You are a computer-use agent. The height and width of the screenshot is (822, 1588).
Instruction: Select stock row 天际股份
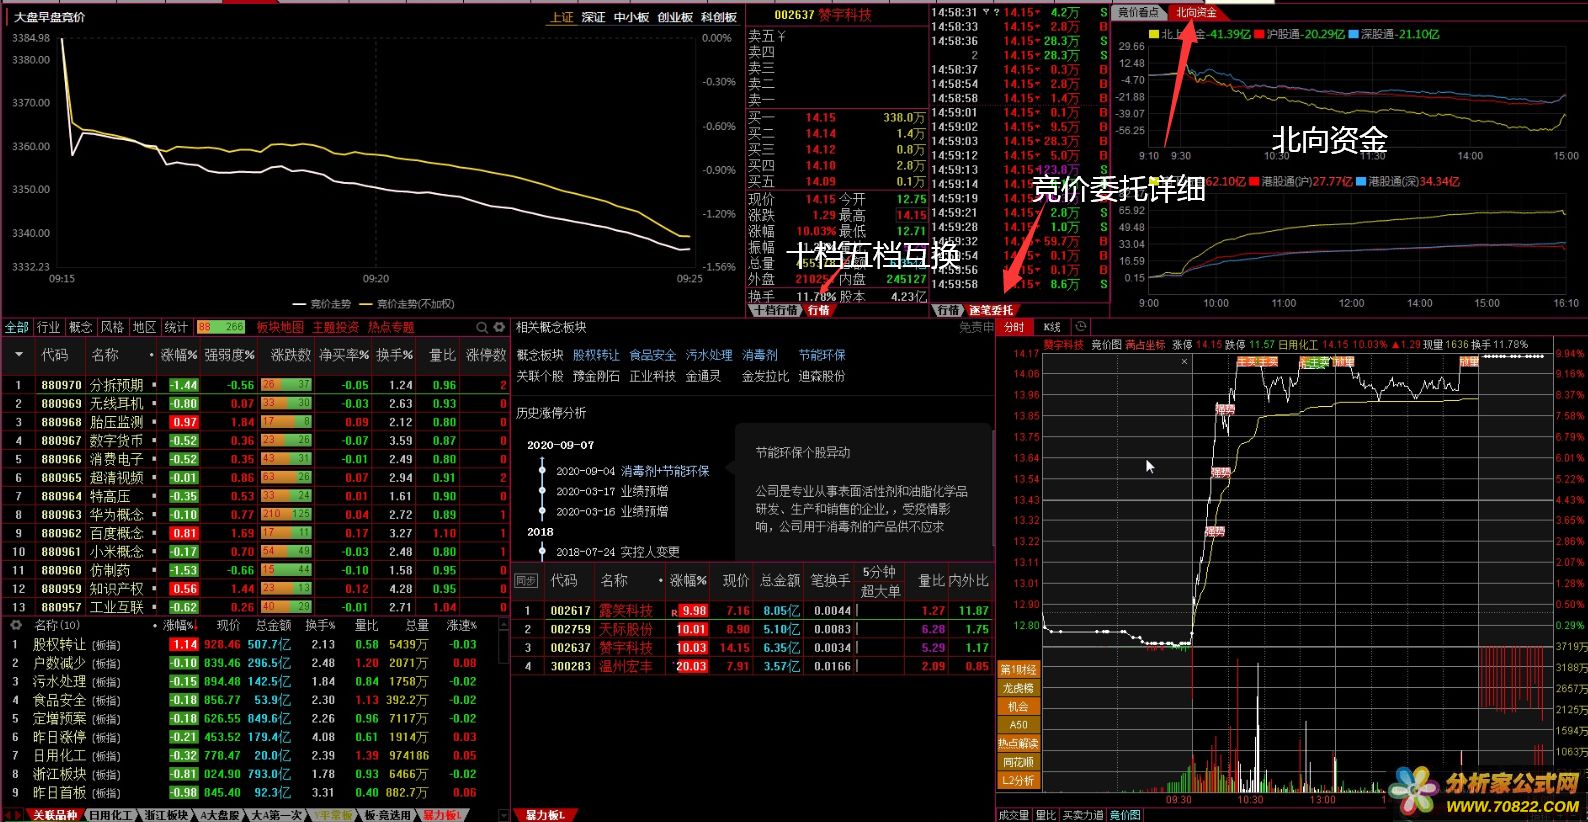pyautogui.click(x=753, y=629)
